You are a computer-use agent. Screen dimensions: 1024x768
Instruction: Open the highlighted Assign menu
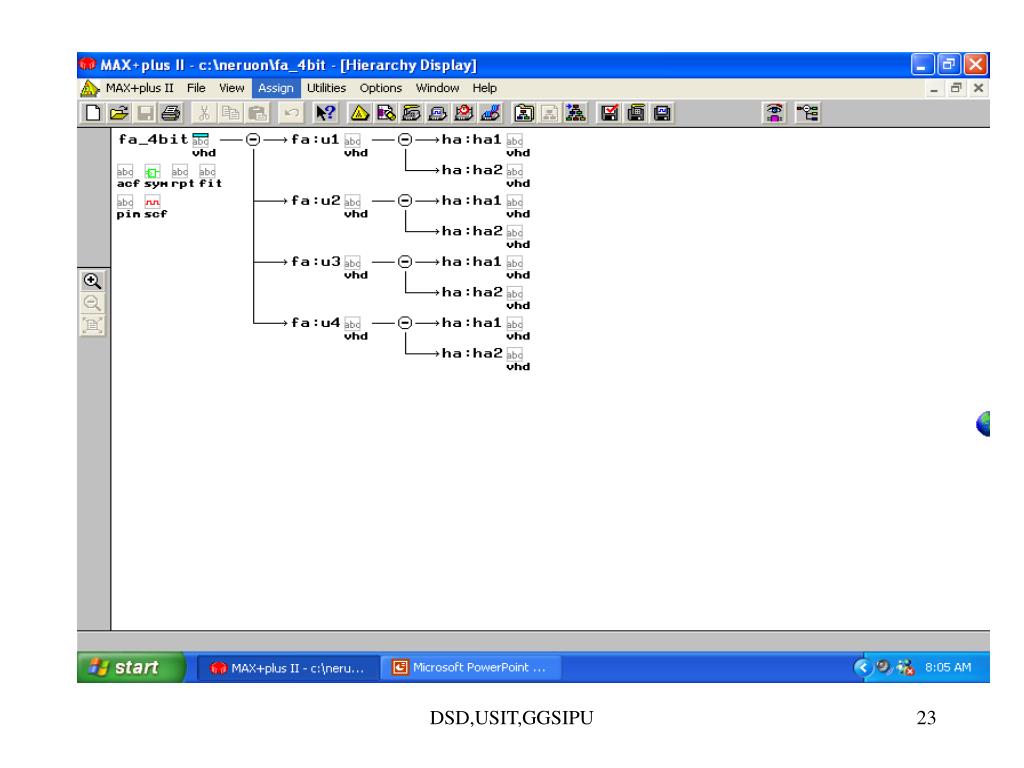click(x=276, y=88)
